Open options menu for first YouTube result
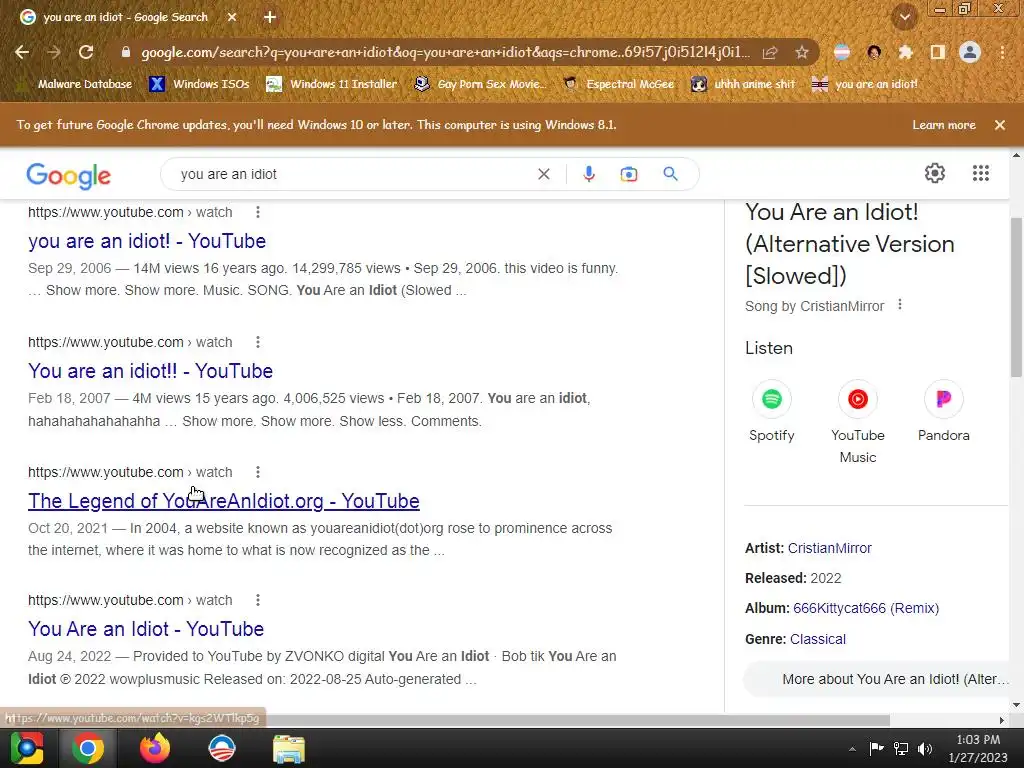Image resolution: width=1024 pixels, height=768 pixels. [258, 212]
